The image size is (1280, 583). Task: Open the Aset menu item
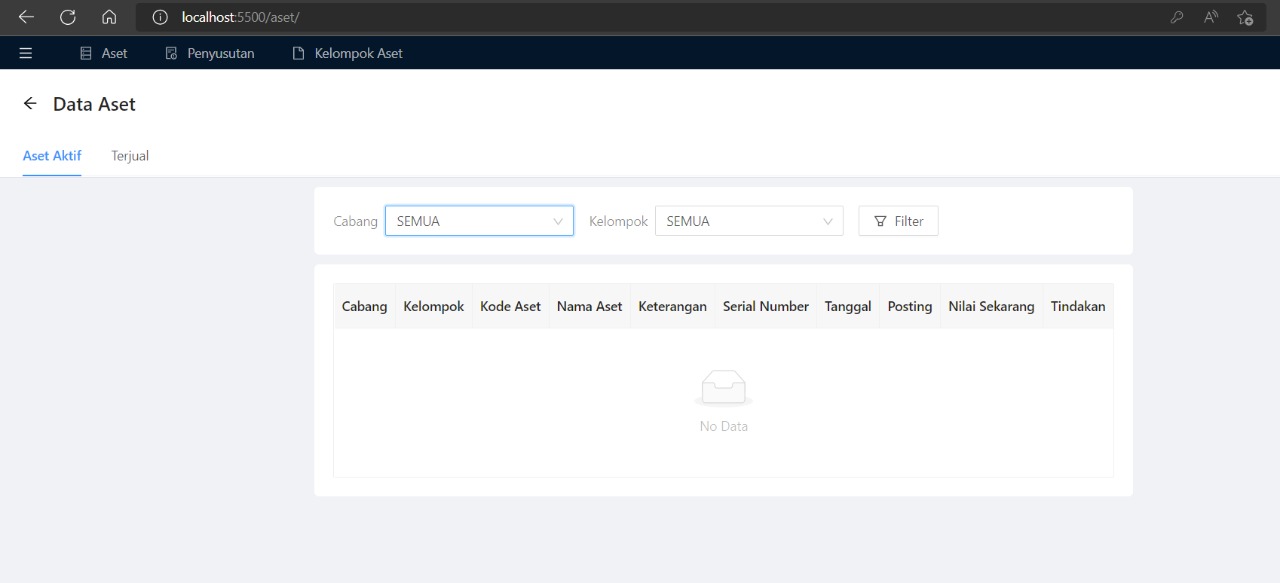pos(104,53)
